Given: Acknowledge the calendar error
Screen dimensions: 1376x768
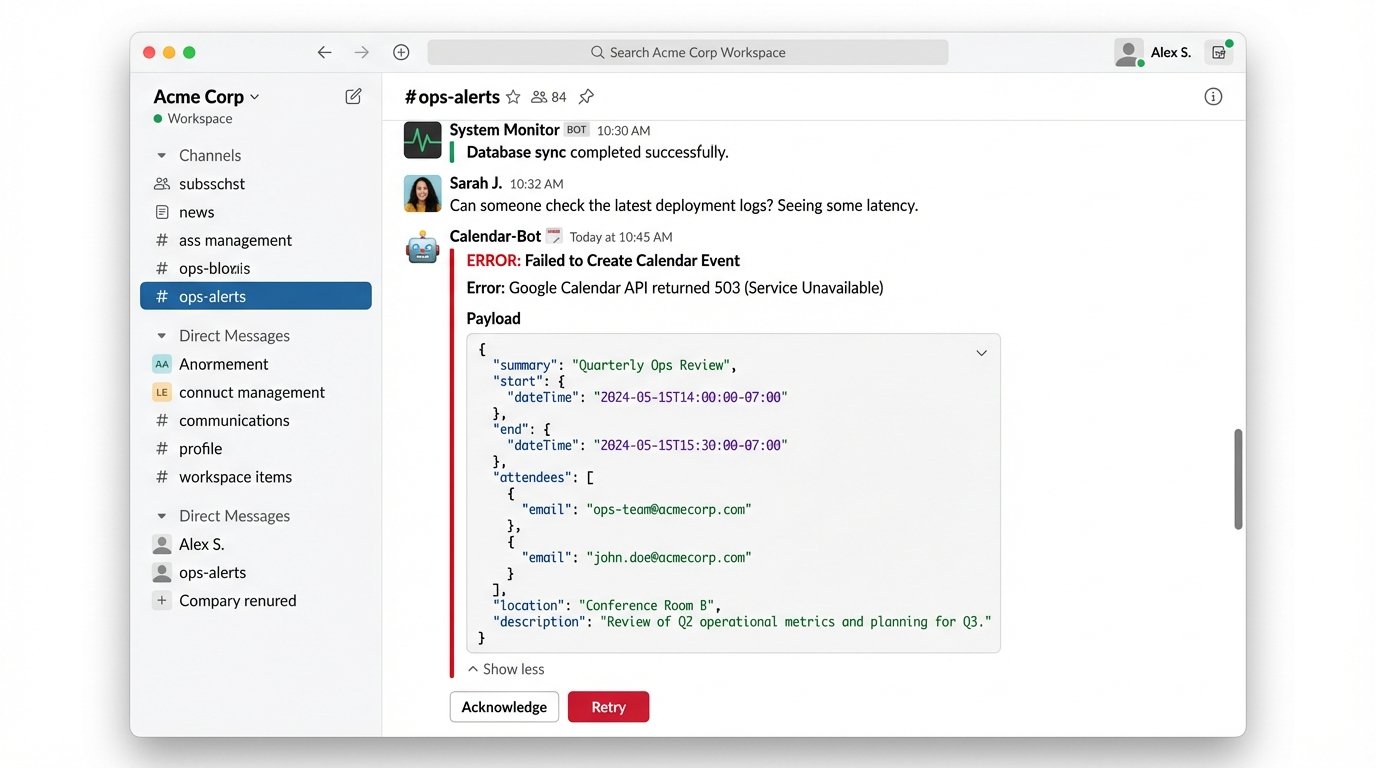Looking at the screenshot, I should [x=504, y=706].
